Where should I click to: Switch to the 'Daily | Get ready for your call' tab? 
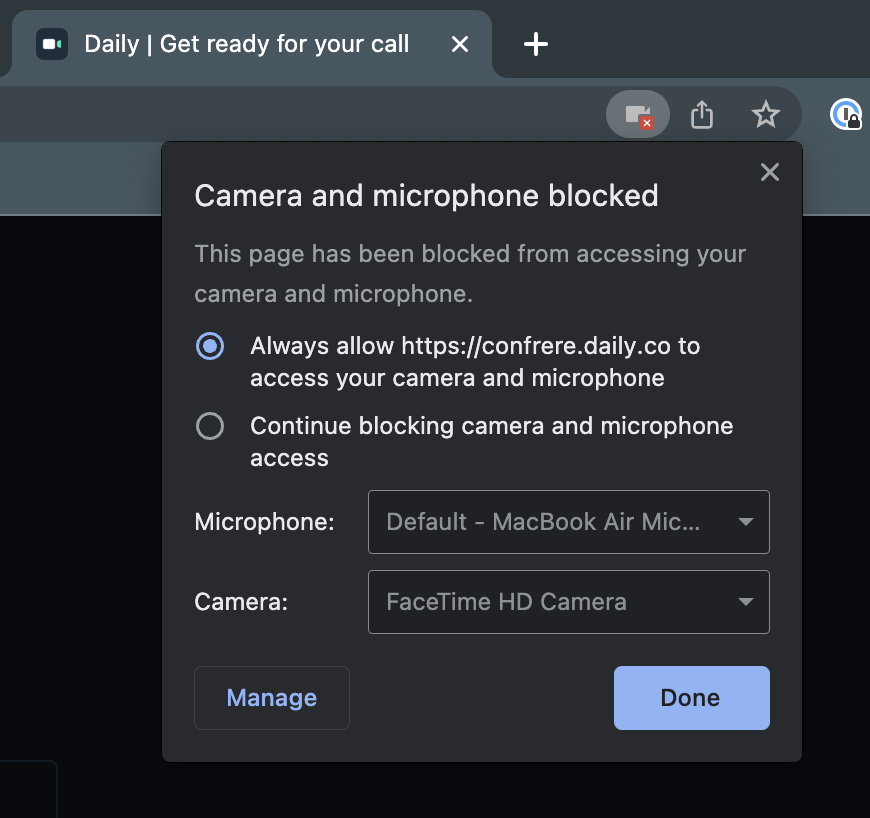[x=246, y=44]
